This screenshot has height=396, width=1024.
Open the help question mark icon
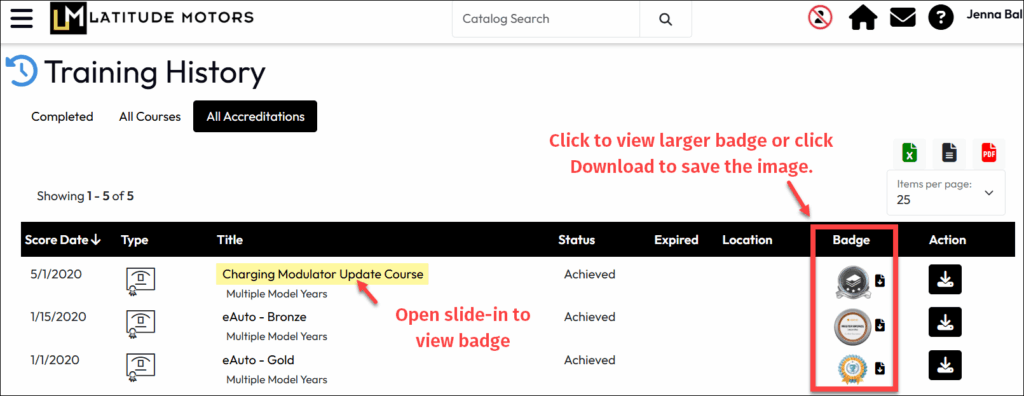[941, 18]
